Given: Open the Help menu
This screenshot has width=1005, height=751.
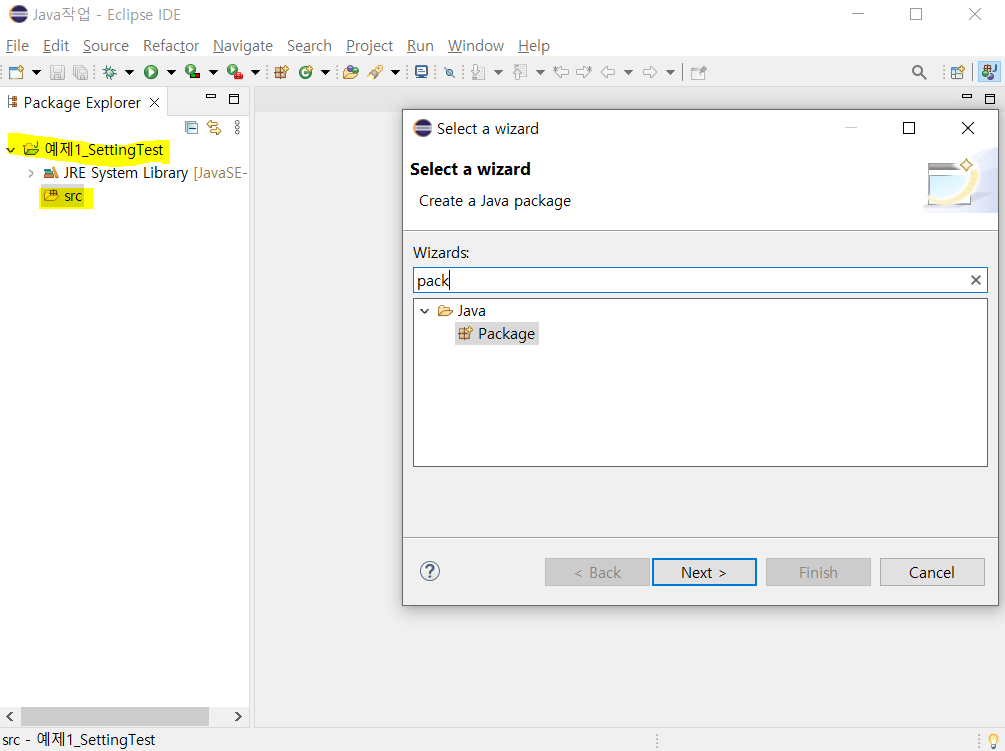Looking at the screenshot, I should pyautogui.click(x=534, y=46).
